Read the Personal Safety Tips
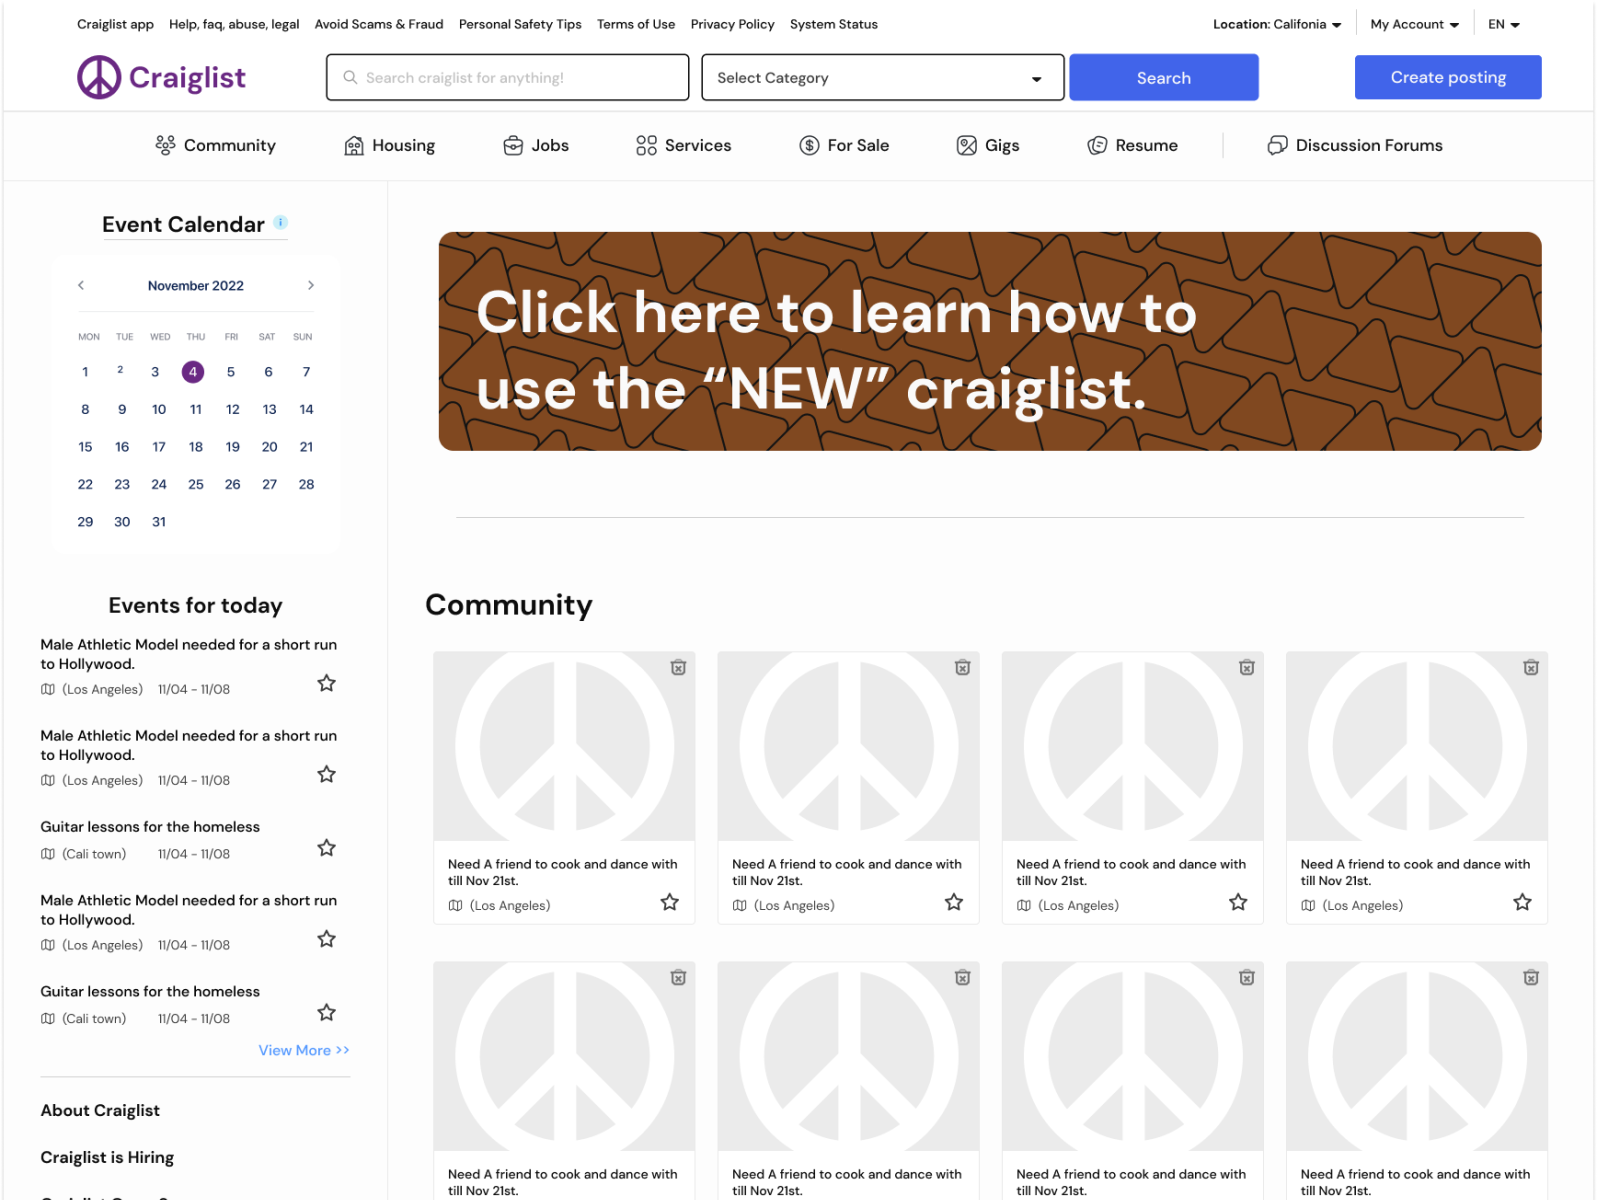 click(520, 24)
